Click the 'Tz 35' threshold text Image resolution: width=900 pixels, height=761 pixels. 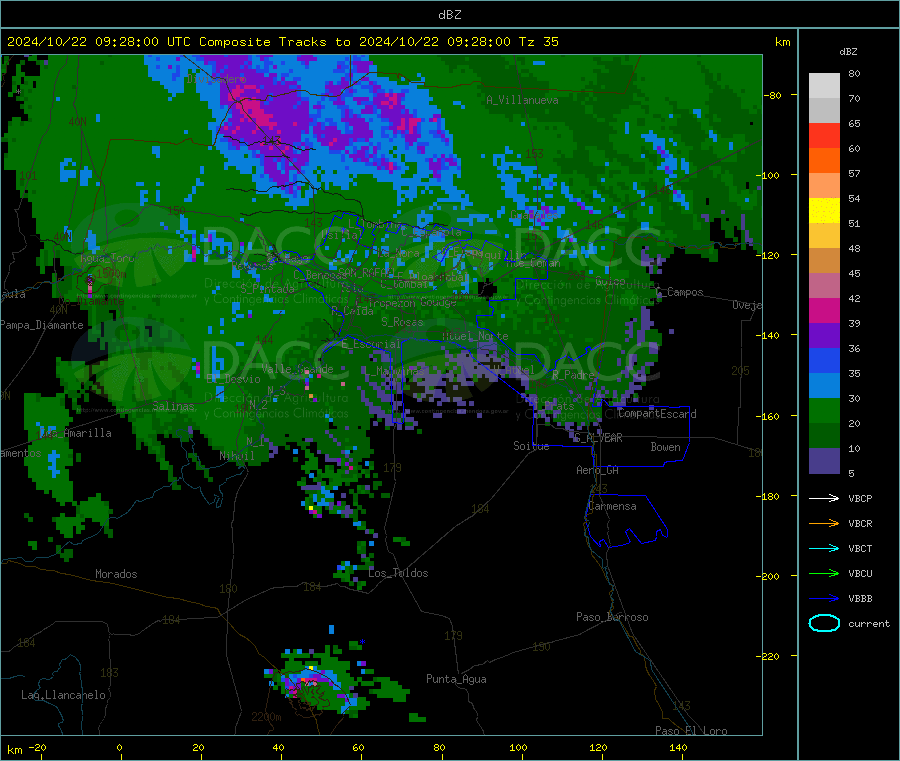coord(538,41)
